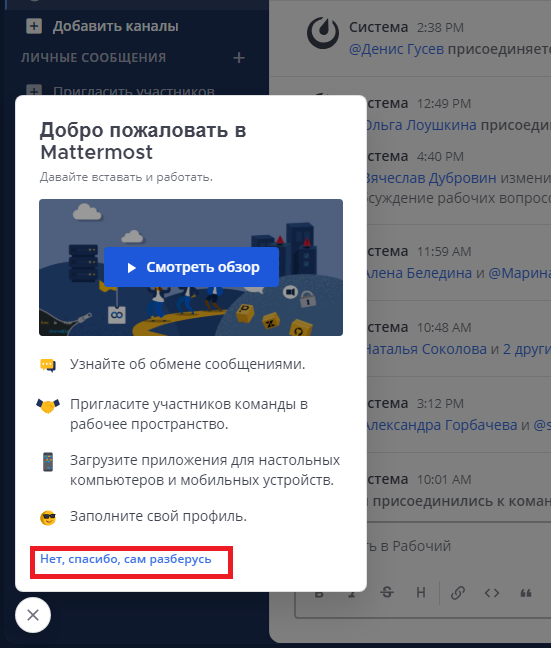
Task: Insert a heading with the H icon
Action: (x=421, y=593)
